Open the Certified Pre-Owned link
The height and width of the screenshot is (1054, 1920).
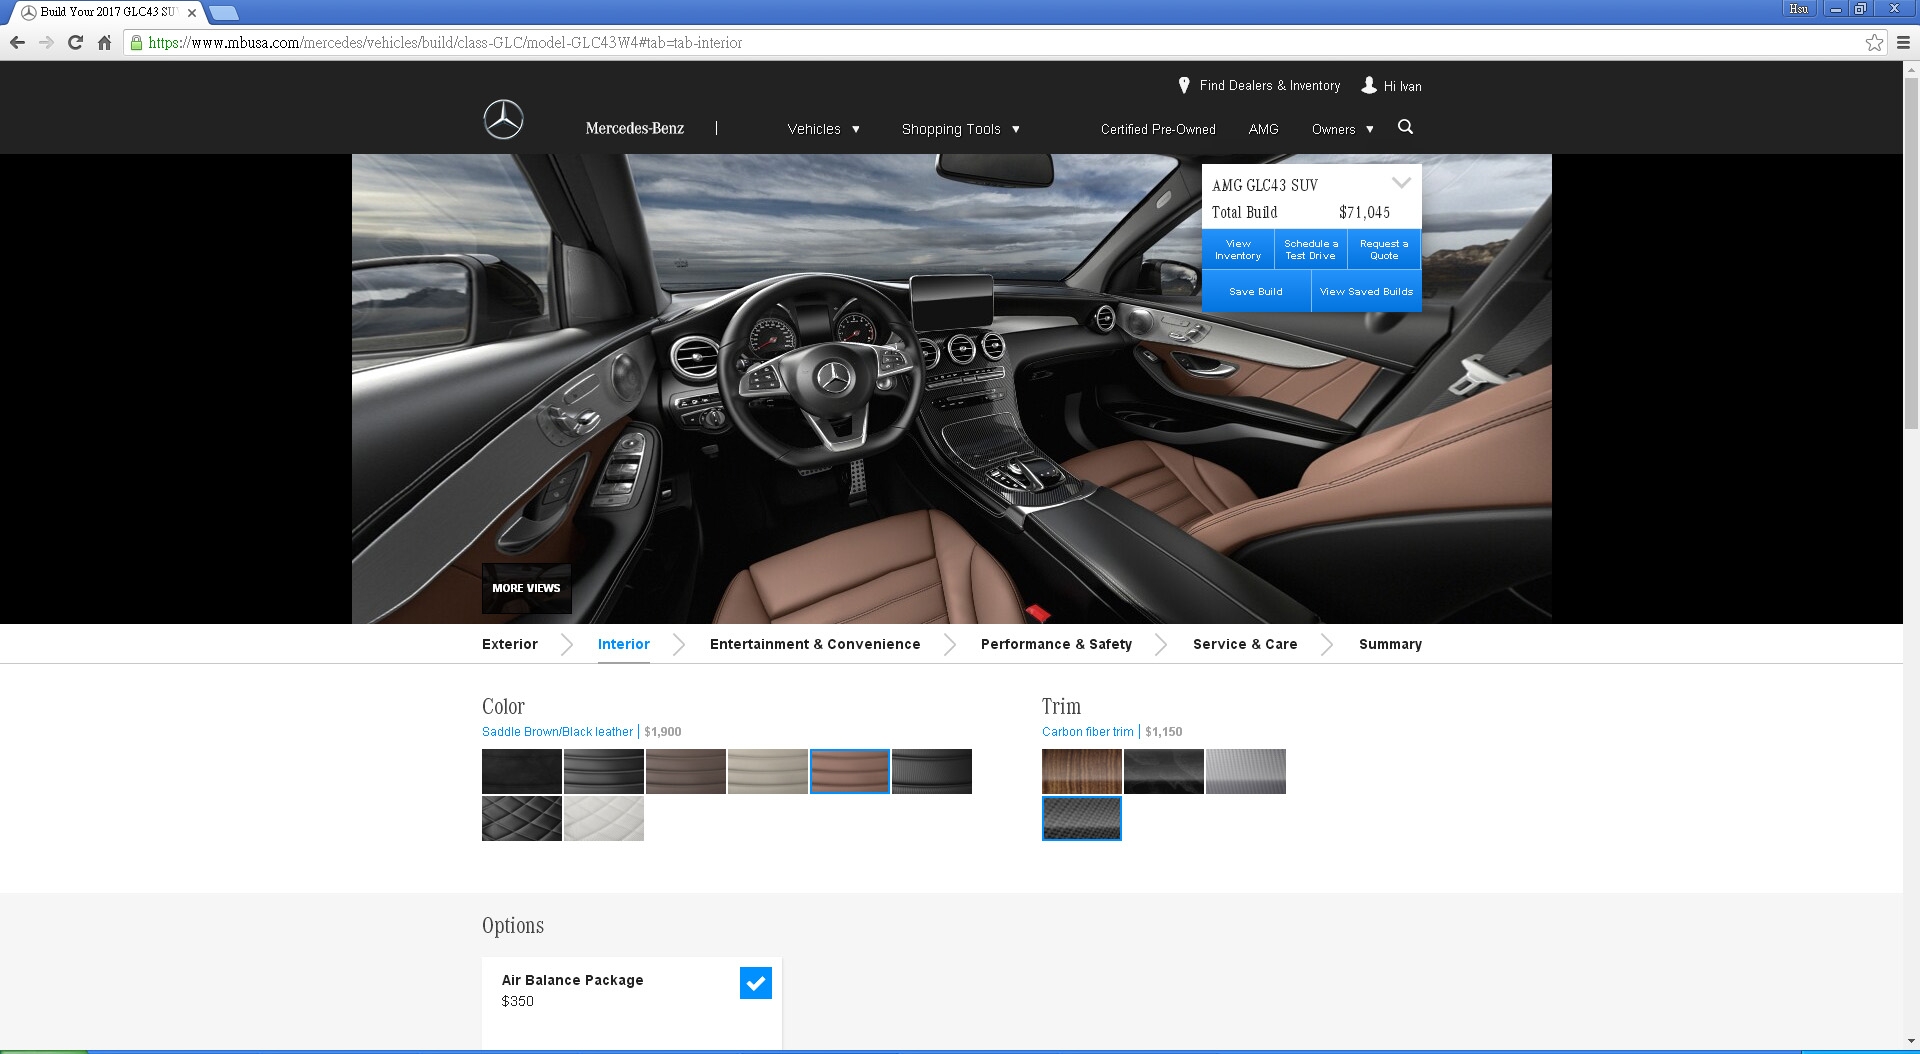pyautogui.click(x=1158, y=129)
